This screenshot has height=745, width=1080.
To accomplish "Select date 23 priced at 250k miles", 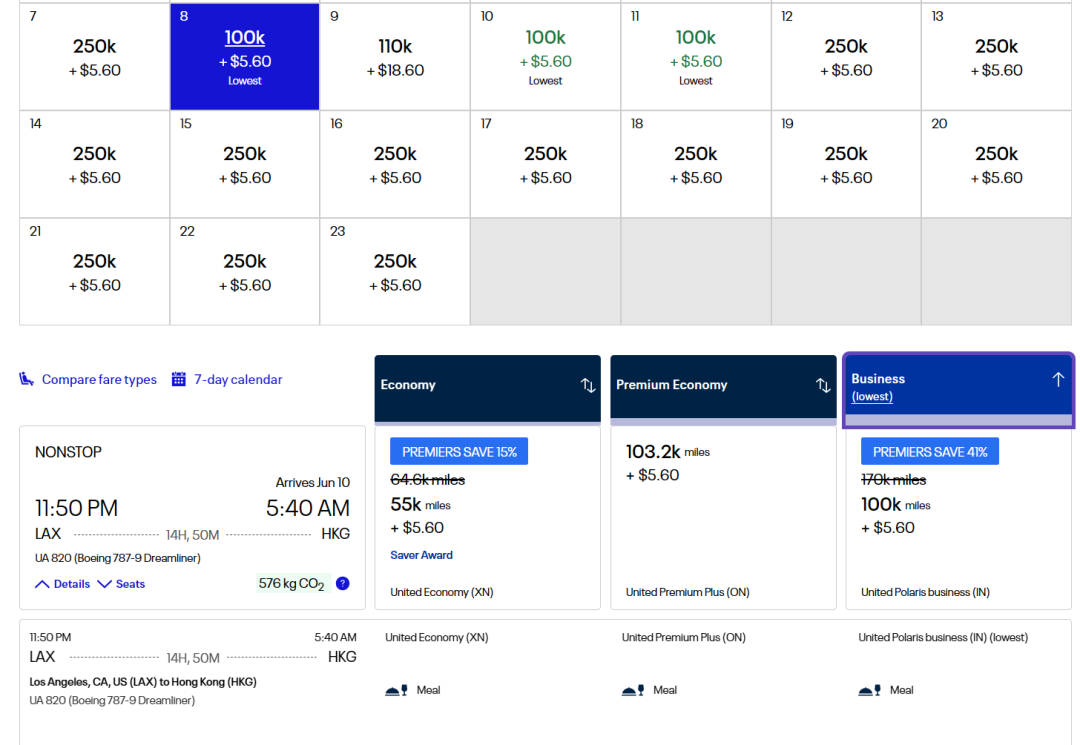I will pos(395,271).
